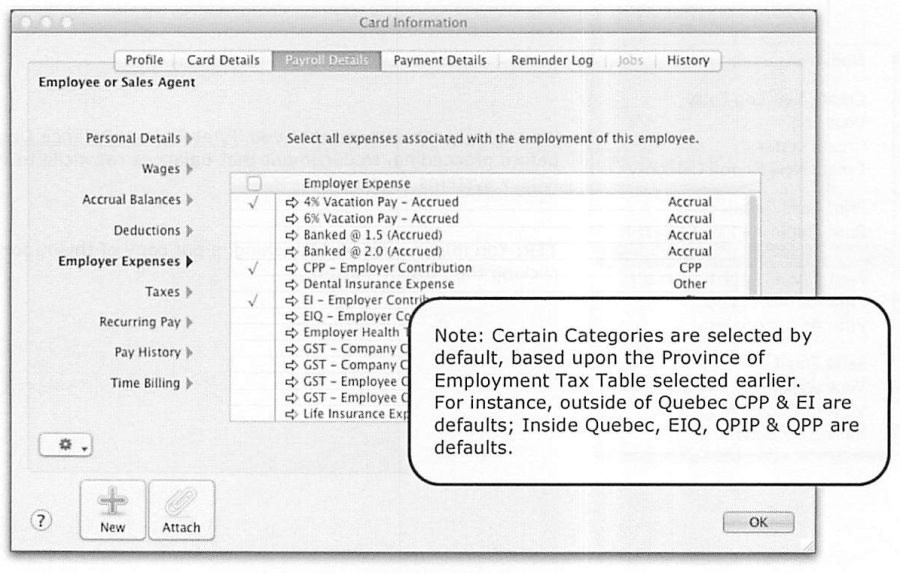
Task: Click the Employer Expense column header
Action: point(357,183)
